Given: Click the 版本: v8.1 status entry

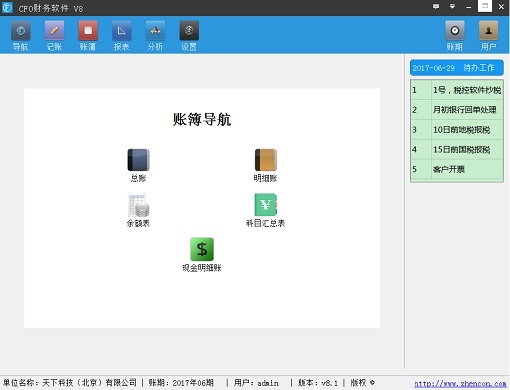Looking at the screenshot, I should (x=318, y=383).
